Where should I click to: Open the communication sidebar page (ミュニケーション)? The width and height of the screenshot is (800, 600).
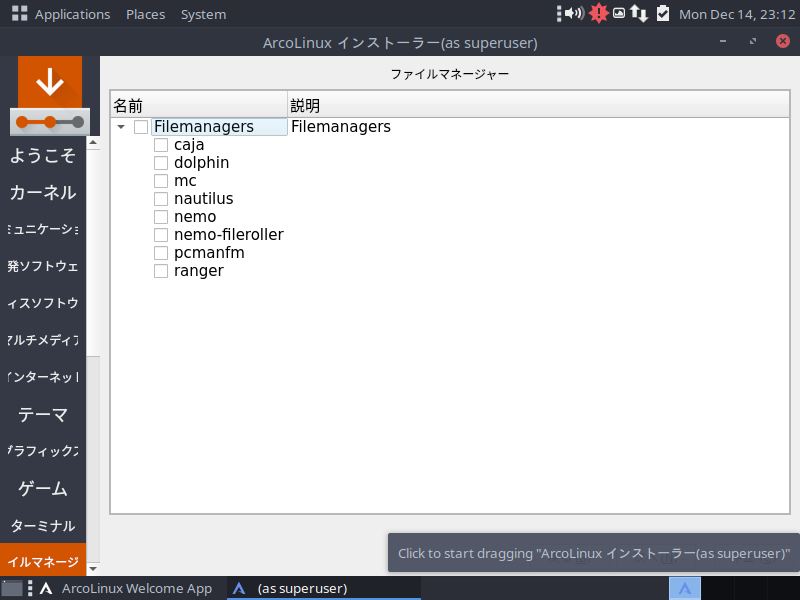(43, 229)
